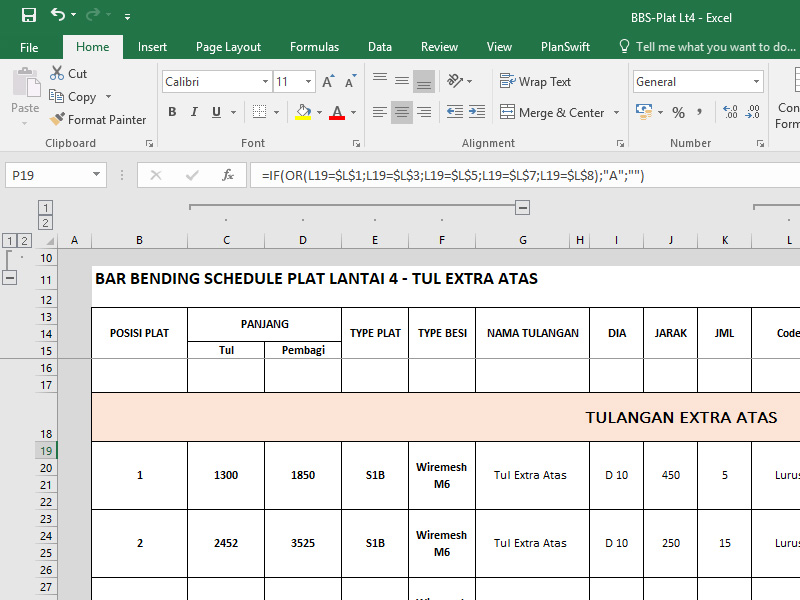Toggle italic formatting
This screenshot has height=600, width=800.
tap(193, 112)
